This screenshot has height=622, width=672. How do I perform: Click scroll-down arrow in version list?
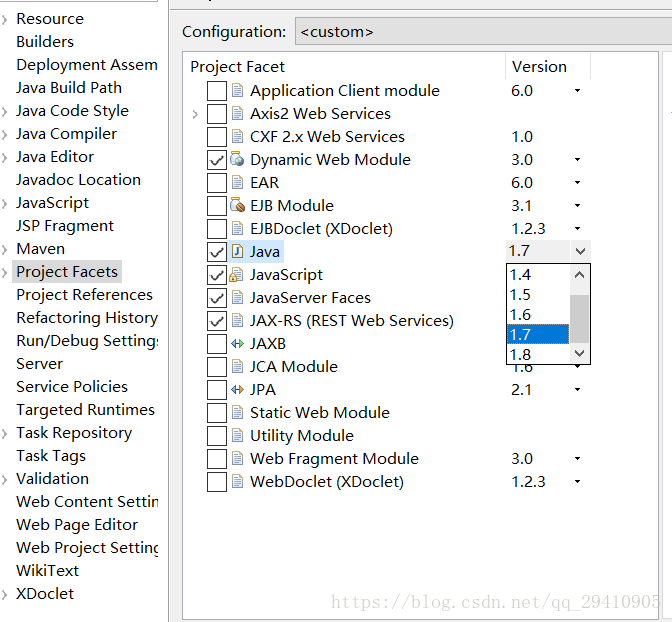coord(579,354)
